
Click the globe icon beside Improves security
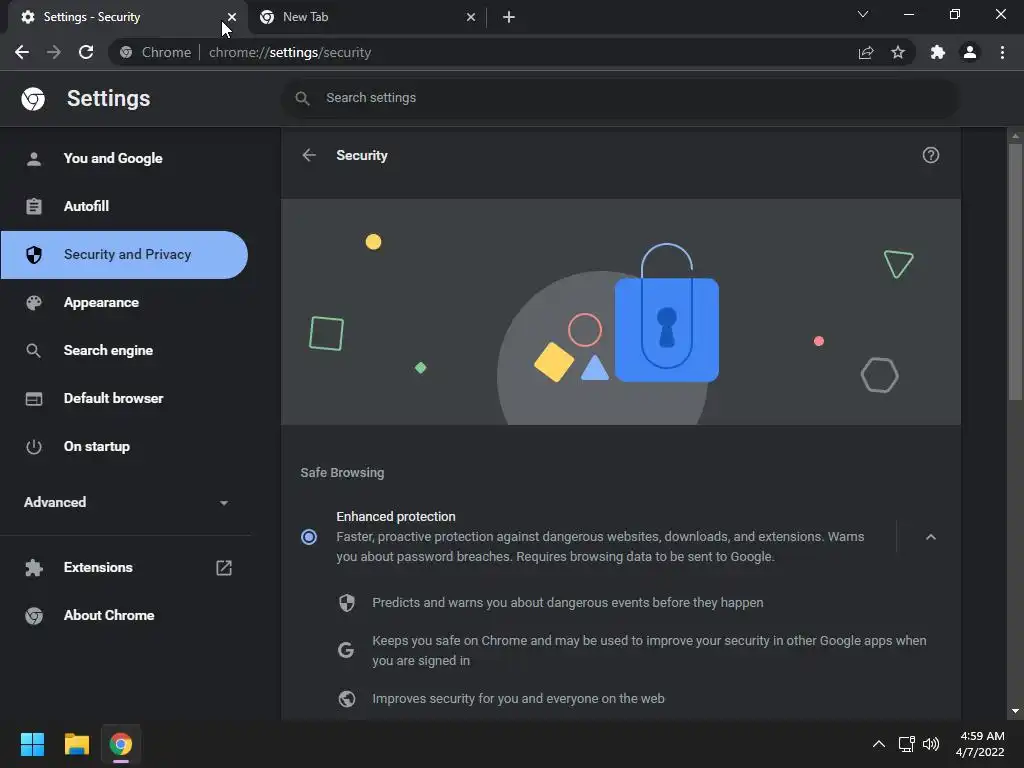coord(347,699)
